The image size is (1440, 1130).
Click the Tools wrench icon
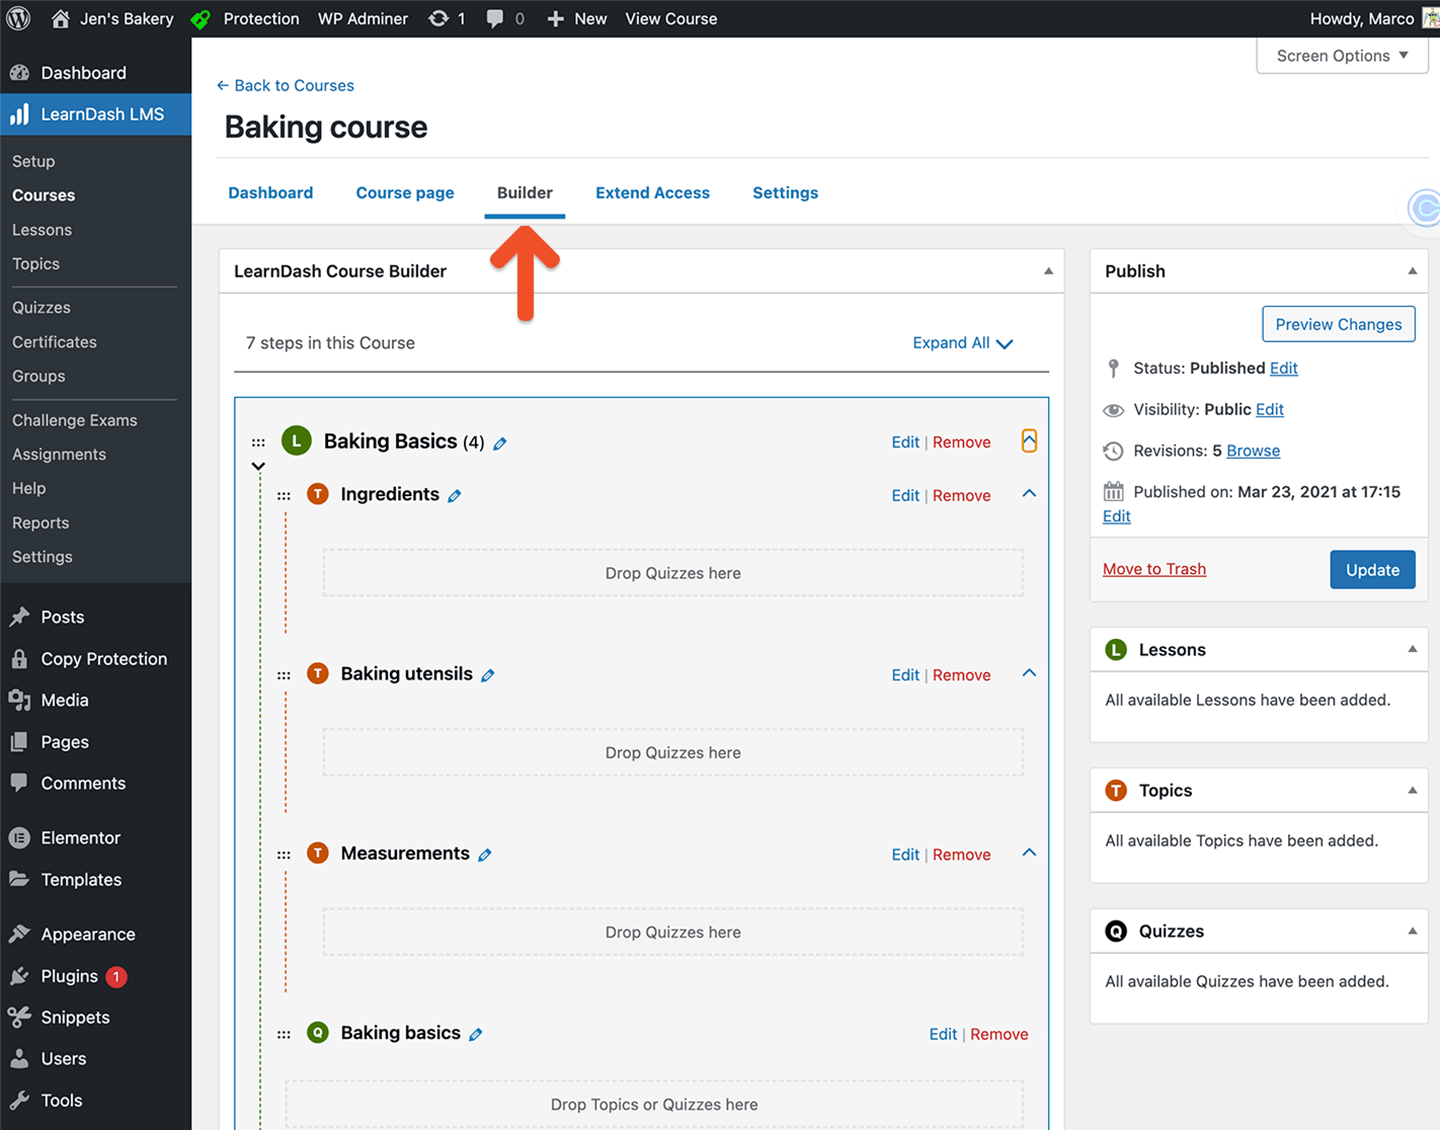point(19,1100)
